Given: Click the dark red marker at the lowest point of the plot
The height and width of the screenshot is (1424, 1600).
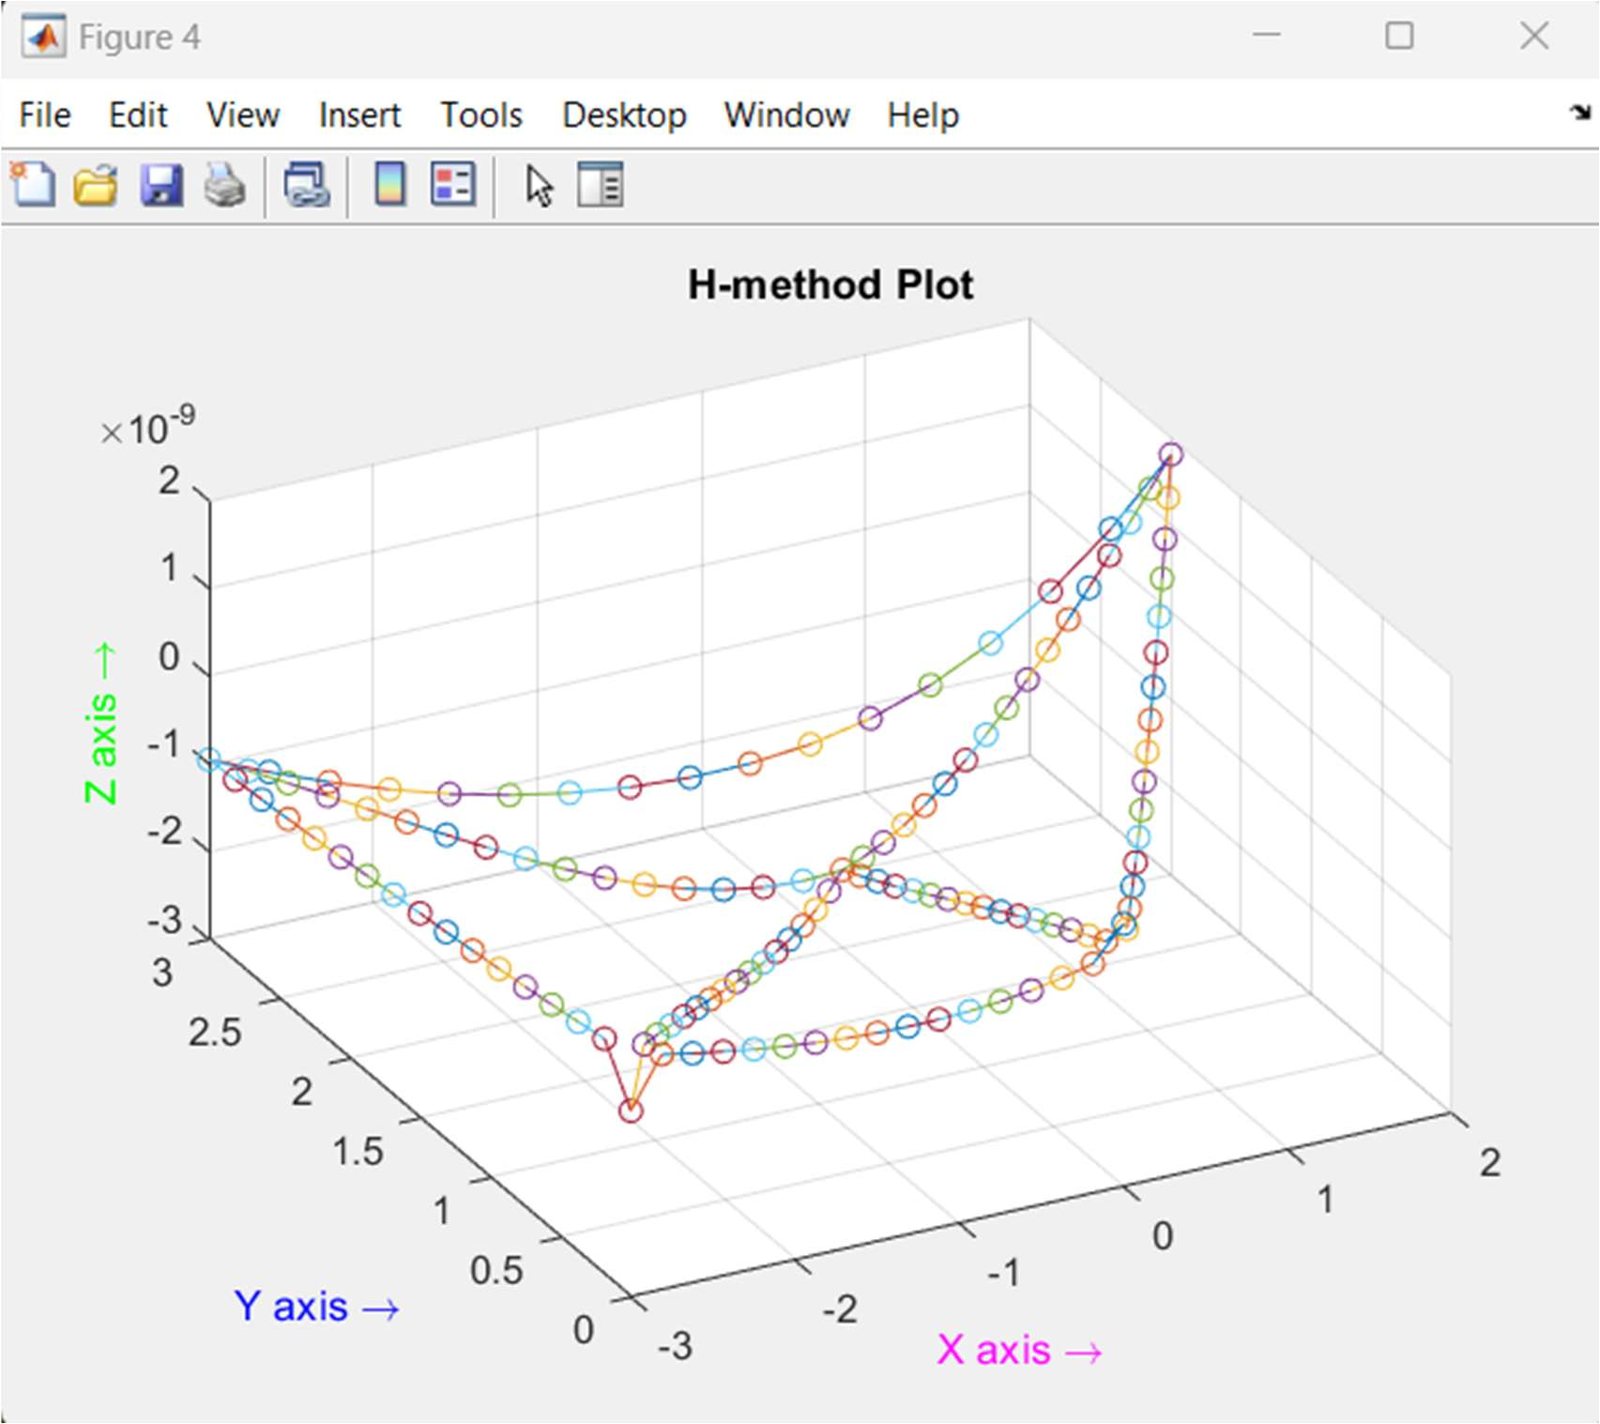Looking at the screenshot, I should coord(630,1111).
